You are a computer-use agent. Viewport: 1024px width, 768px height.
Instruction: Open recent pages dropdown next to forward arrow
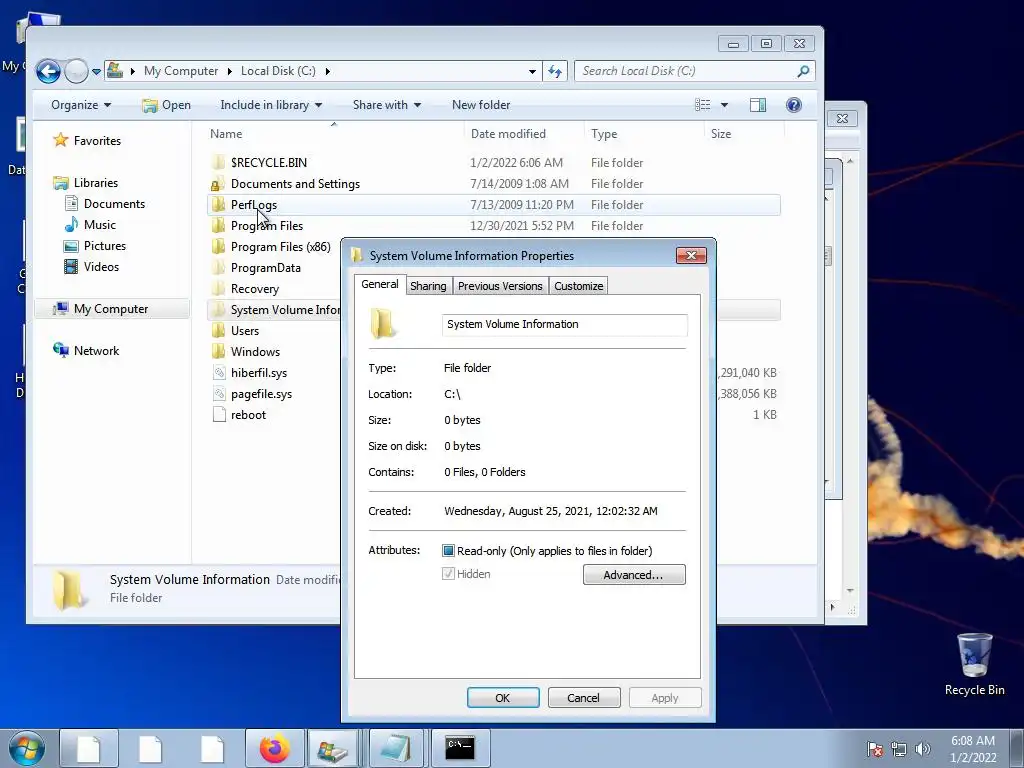click(x=96, y=71)
